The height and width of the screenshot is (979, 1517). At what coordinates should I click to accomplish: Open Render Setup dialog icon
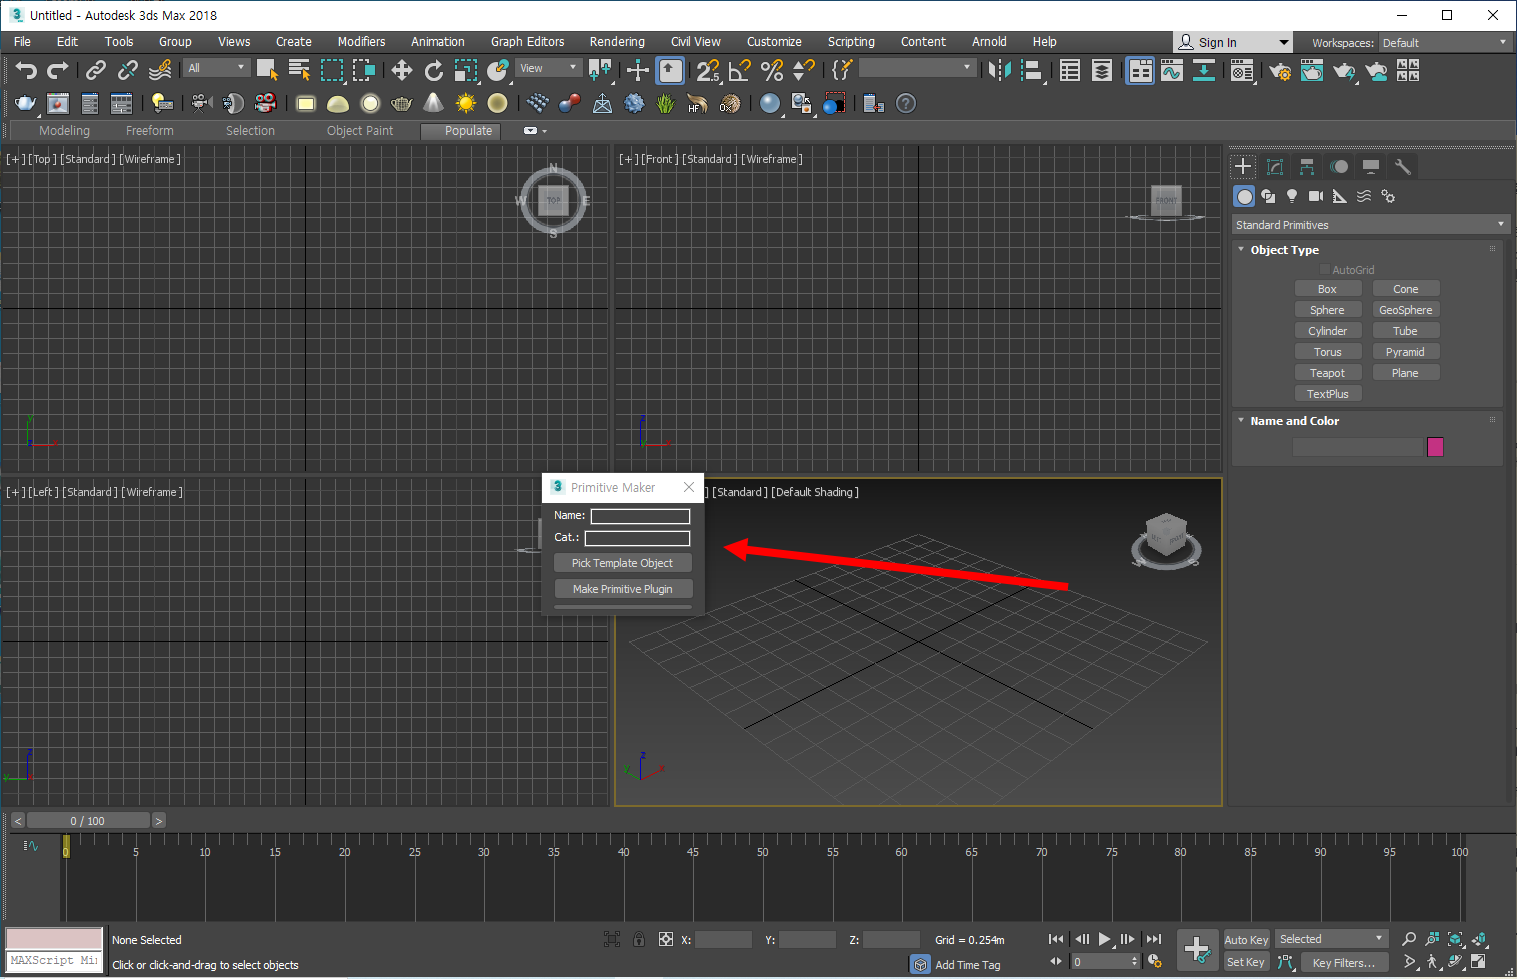pos(1280,70)
